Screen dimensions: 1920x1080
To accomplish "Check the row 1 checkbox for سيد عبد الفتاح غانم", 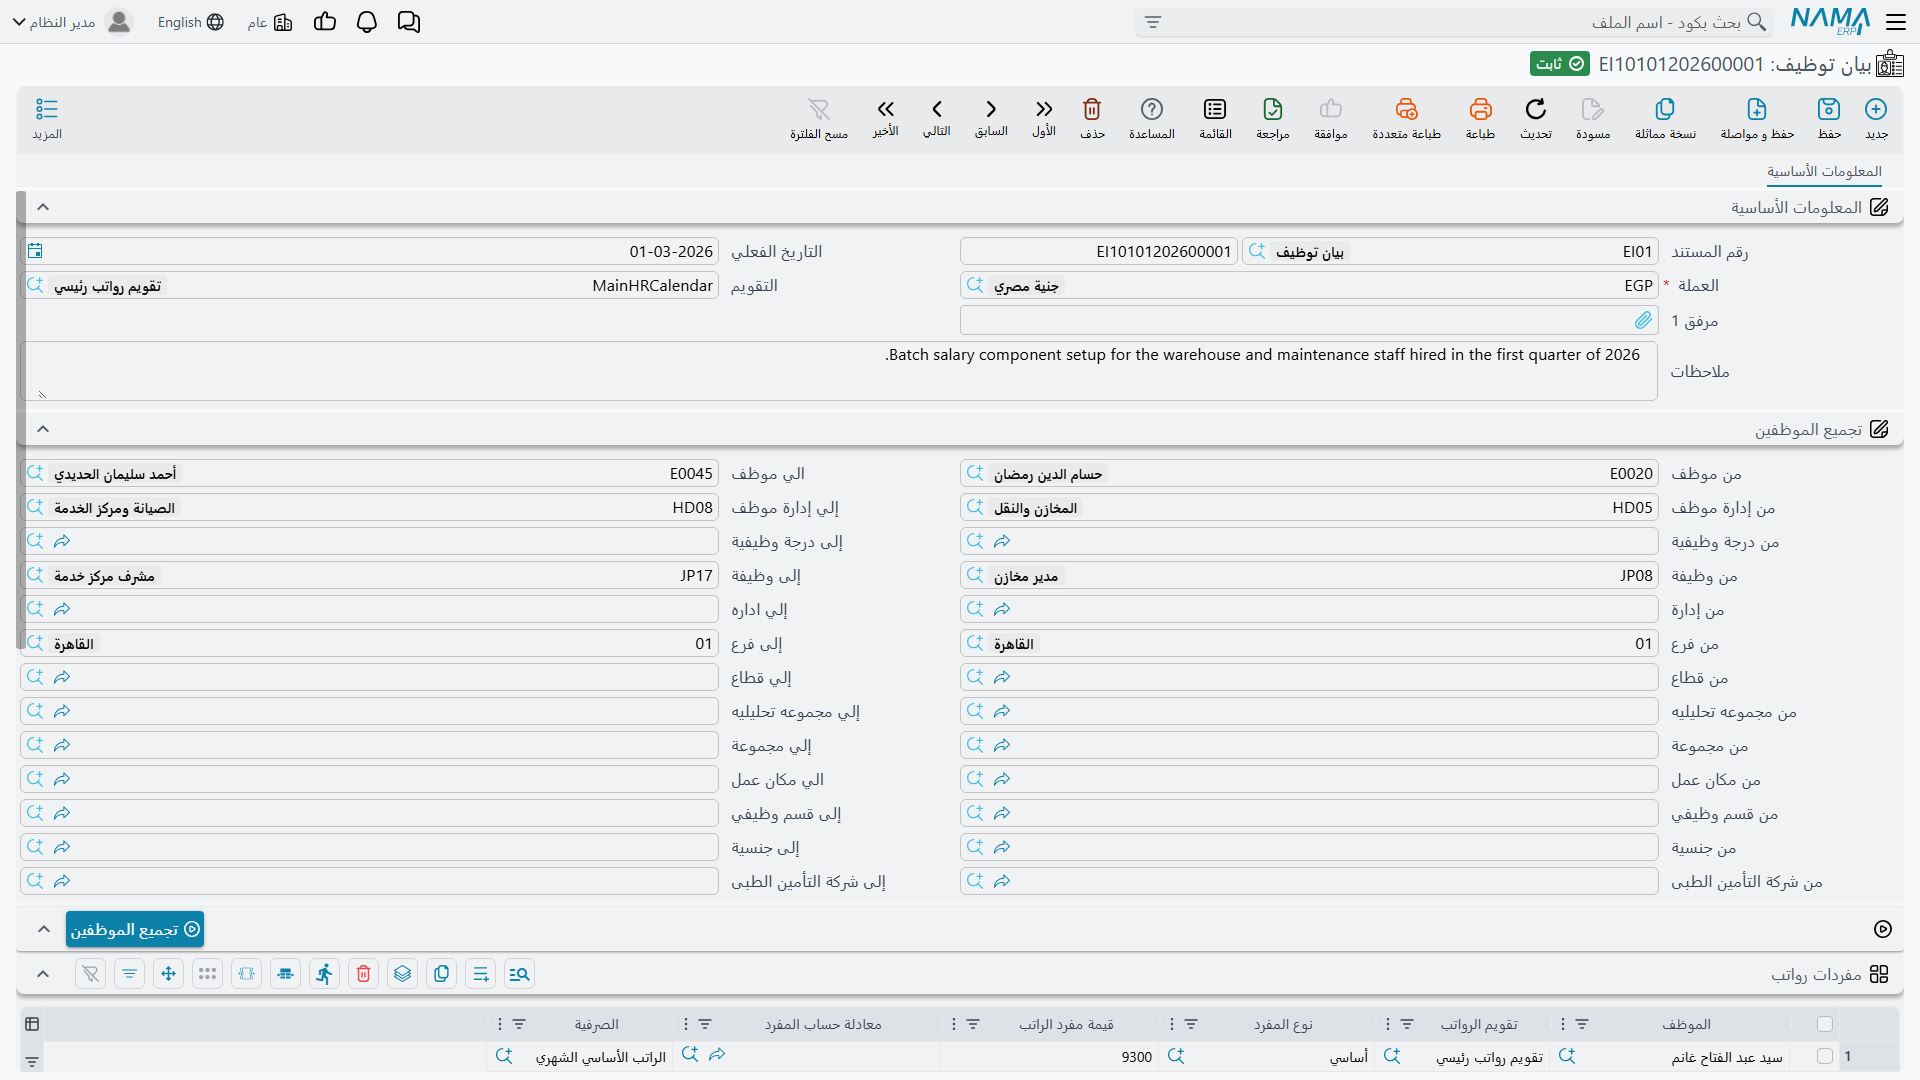I will coord(1825,1056).
